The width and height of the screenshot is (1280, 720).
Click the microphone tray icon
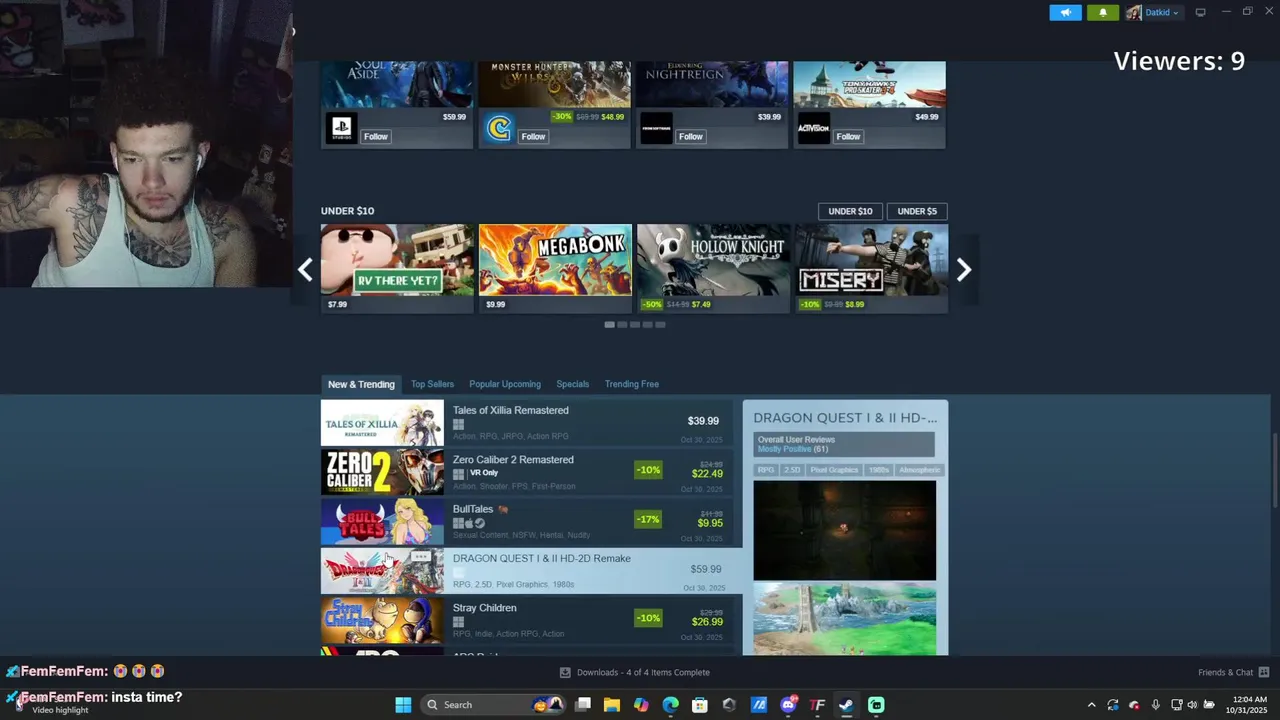coord(1155,705)
